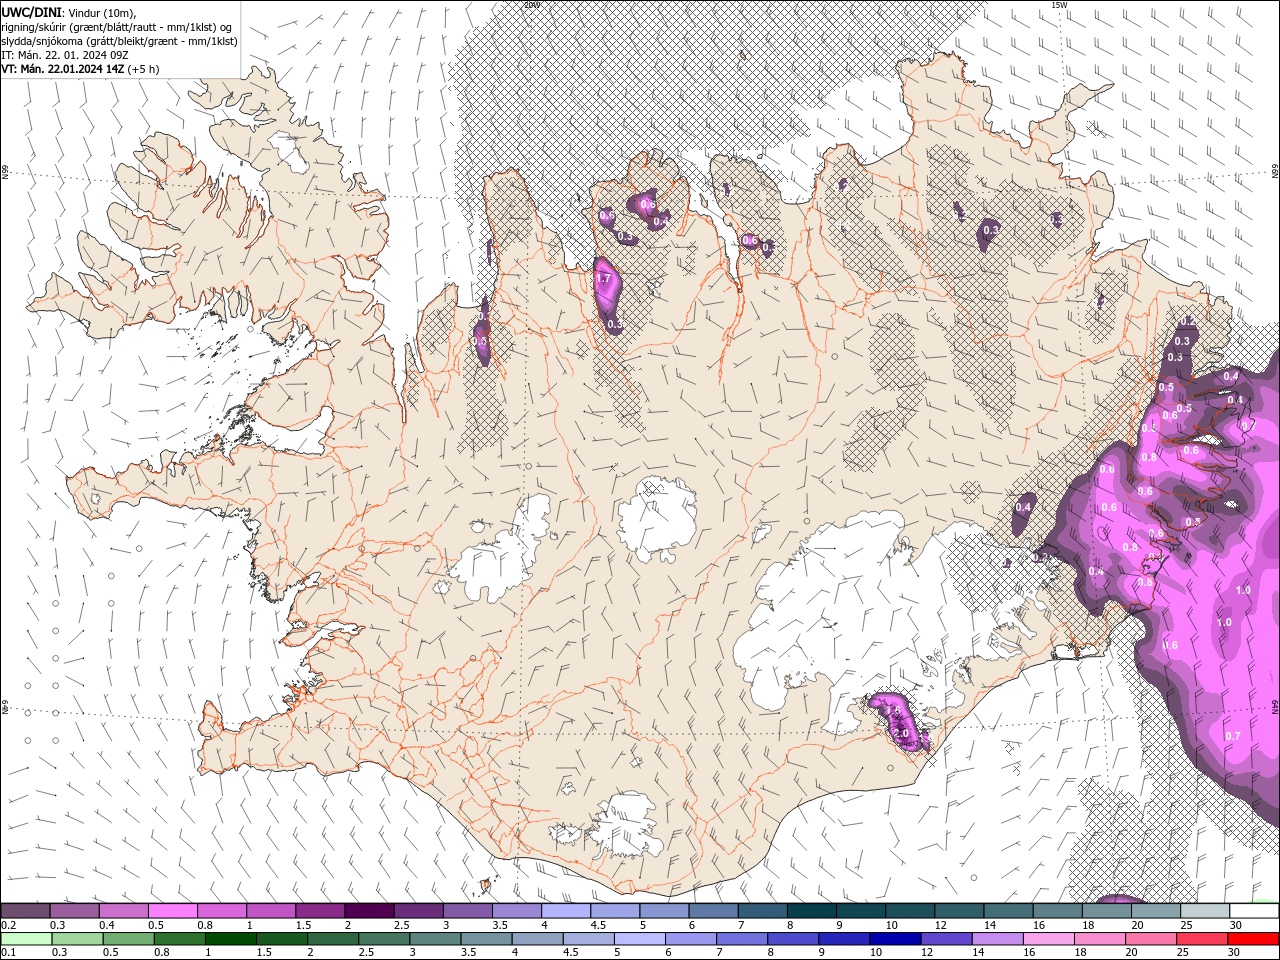Image resolution: width=1280 pixels, height=960 pixels.
Task: Click the white 30 swatch in upper legend
Action: click(1254, 911)
